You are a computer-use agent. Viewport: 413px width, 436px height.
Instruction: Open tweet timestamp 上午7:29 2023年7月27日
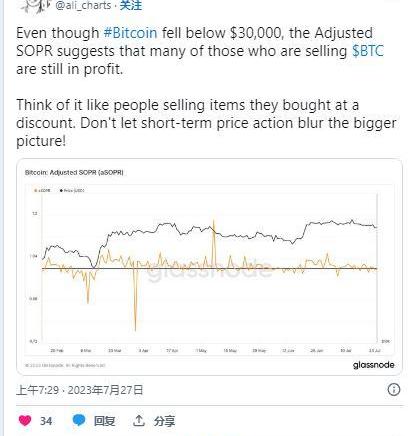point(80,390)
